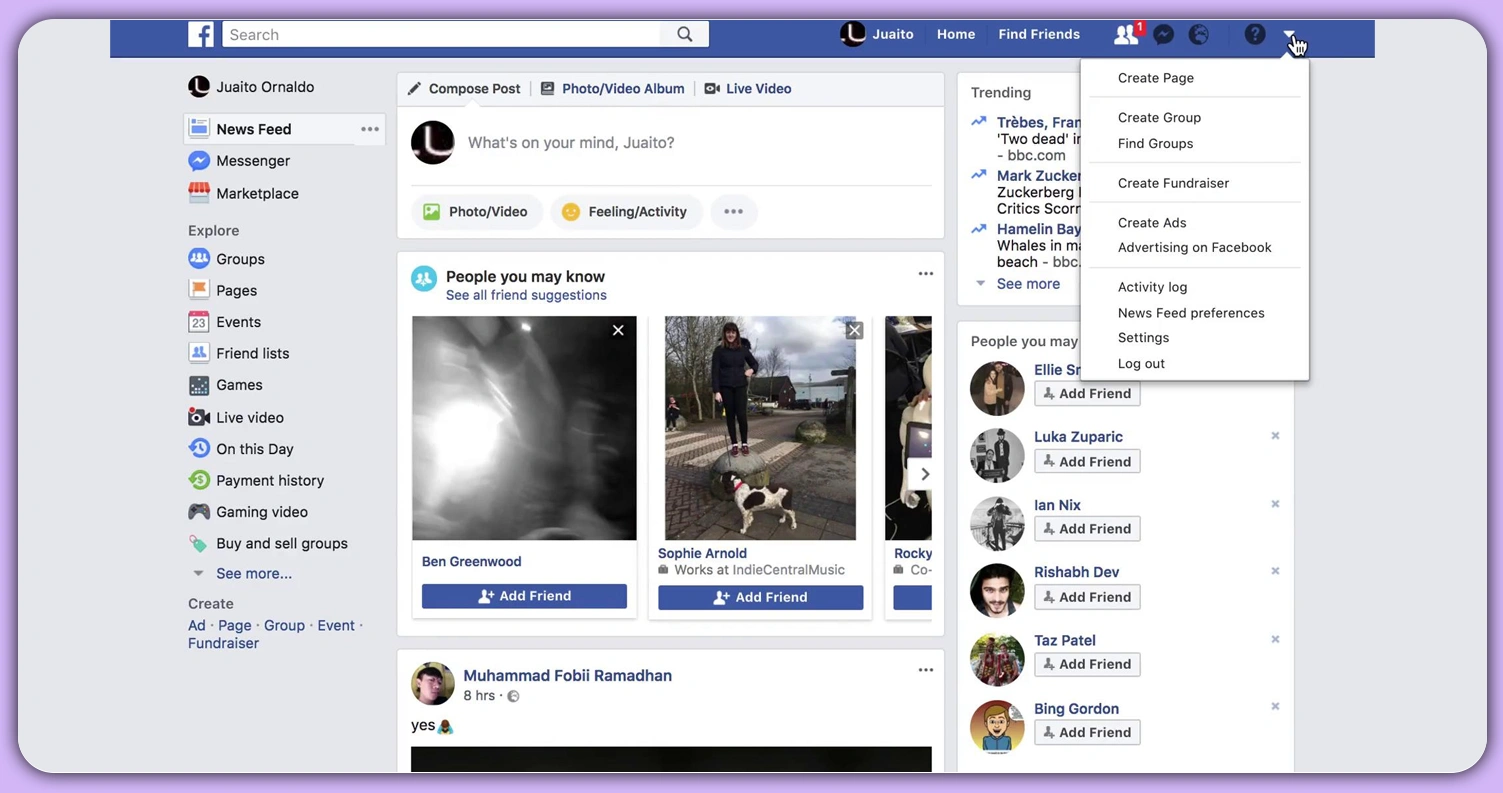Image resolution: width=1503 pixels, height=793 pixels.
Task: Select Settings from the account menu
Action: point(1143,337)
